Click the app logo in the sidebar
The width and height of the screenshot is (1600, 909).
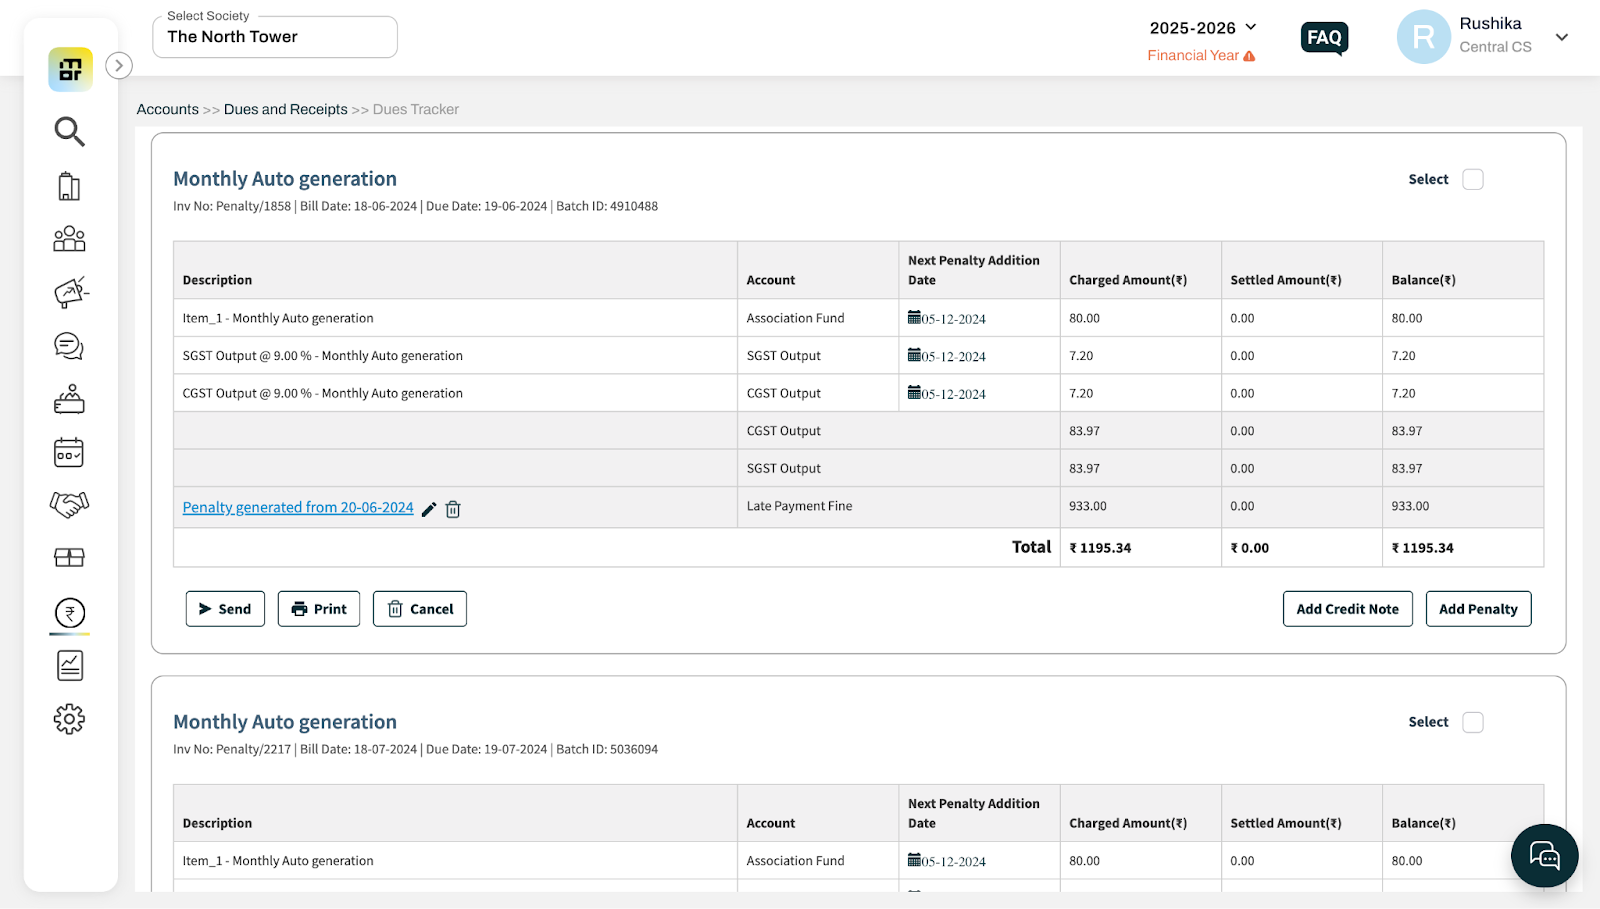[x=70, y=69]
